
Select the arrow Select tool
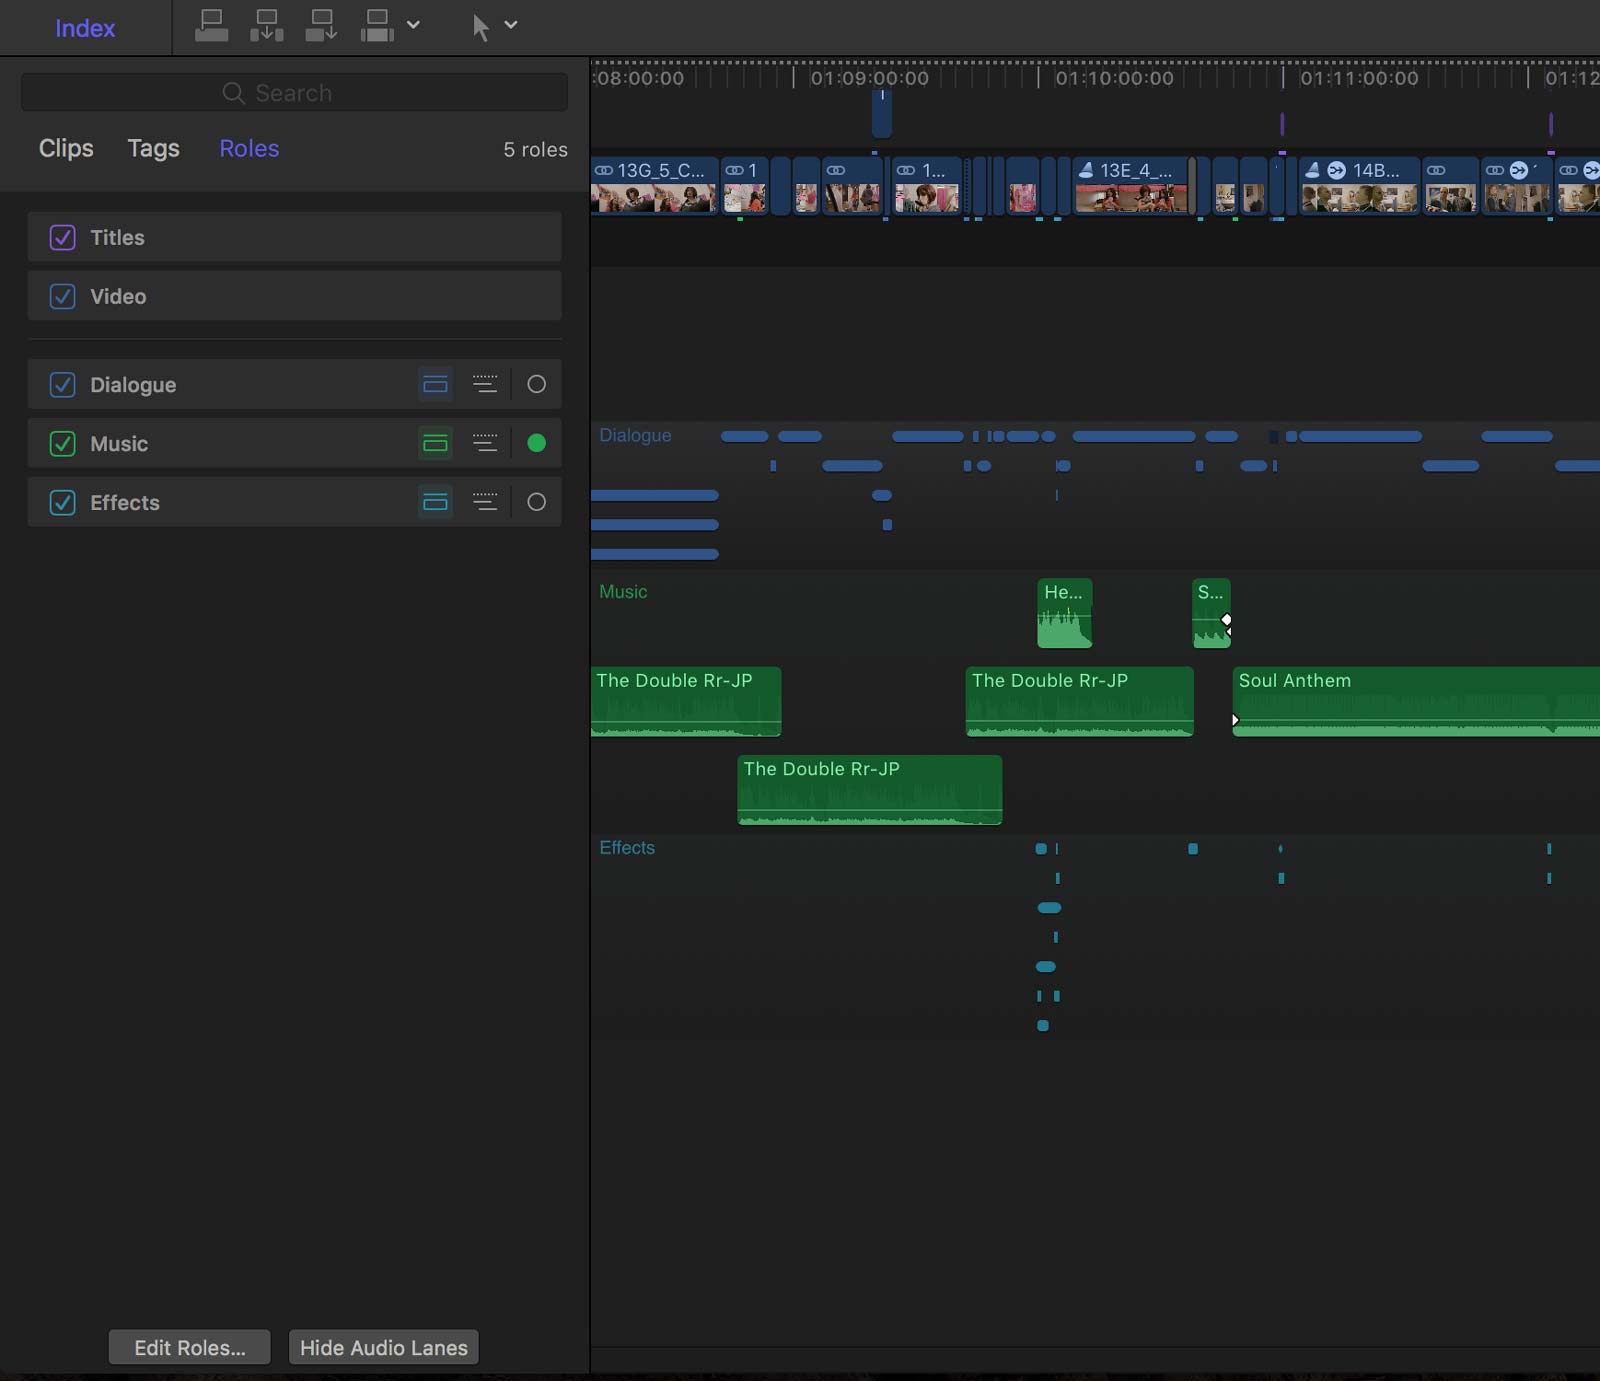pos(481,27)
